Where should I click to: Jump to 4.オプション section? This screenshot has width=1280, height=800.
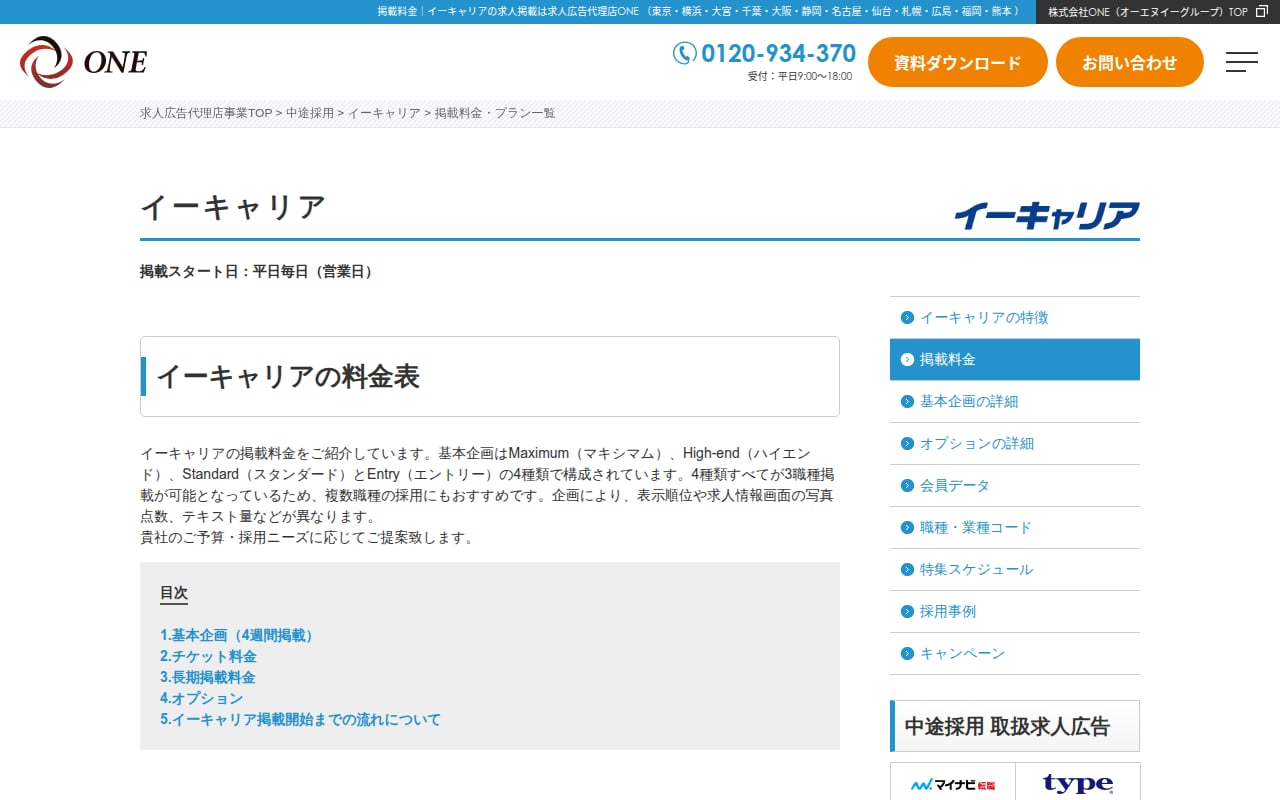click(x=201, y=698)
